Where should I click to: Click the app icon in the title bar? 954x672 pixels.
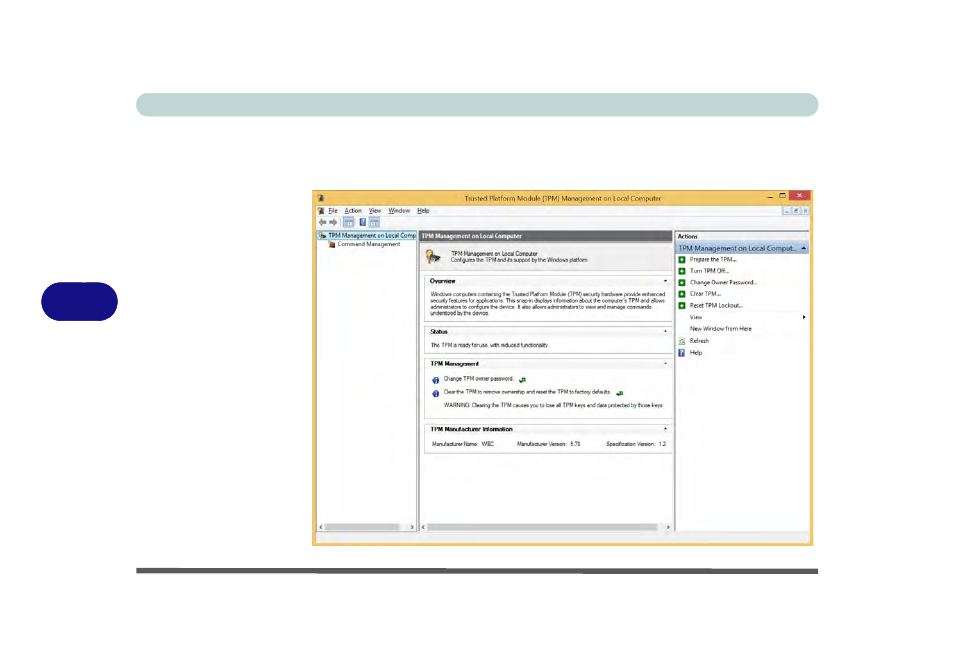click(321, 198)
